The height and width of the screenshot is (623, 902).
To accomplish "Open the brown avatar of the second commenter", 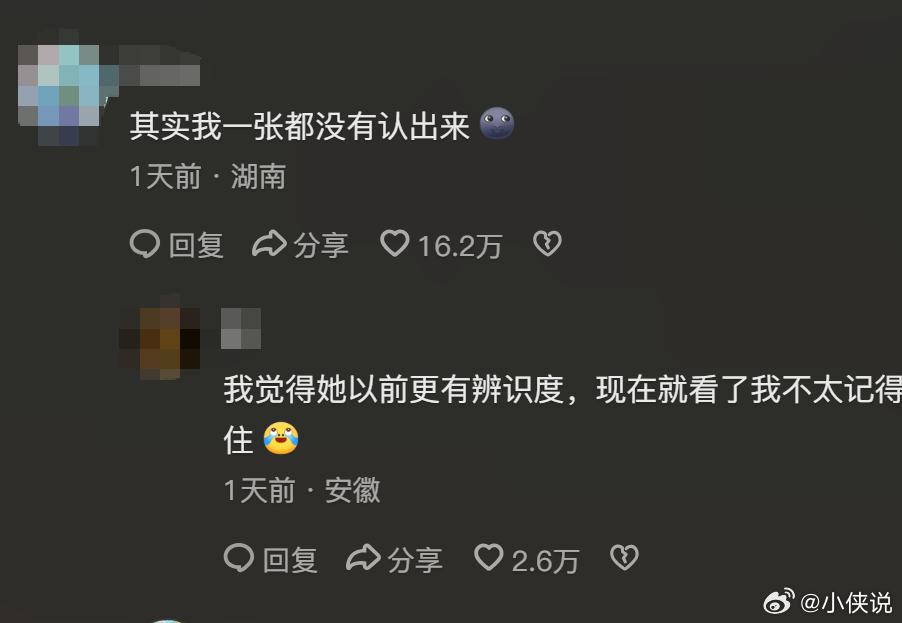I will [x=160, y=337].
